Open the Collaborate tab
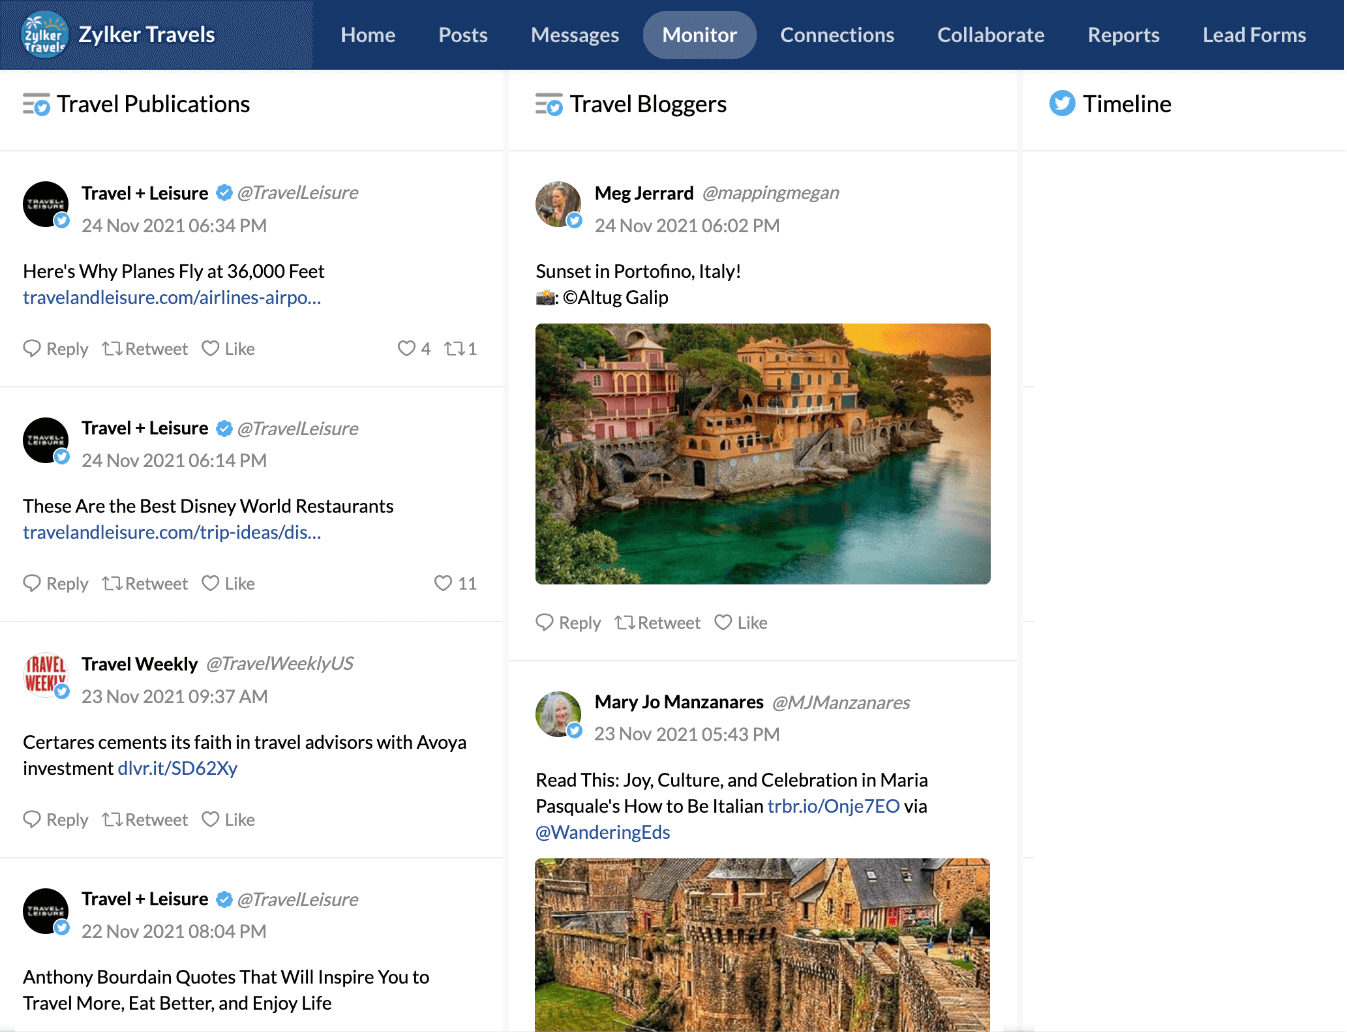This screenshot has width=1347, height=1032. pos(991,35)
